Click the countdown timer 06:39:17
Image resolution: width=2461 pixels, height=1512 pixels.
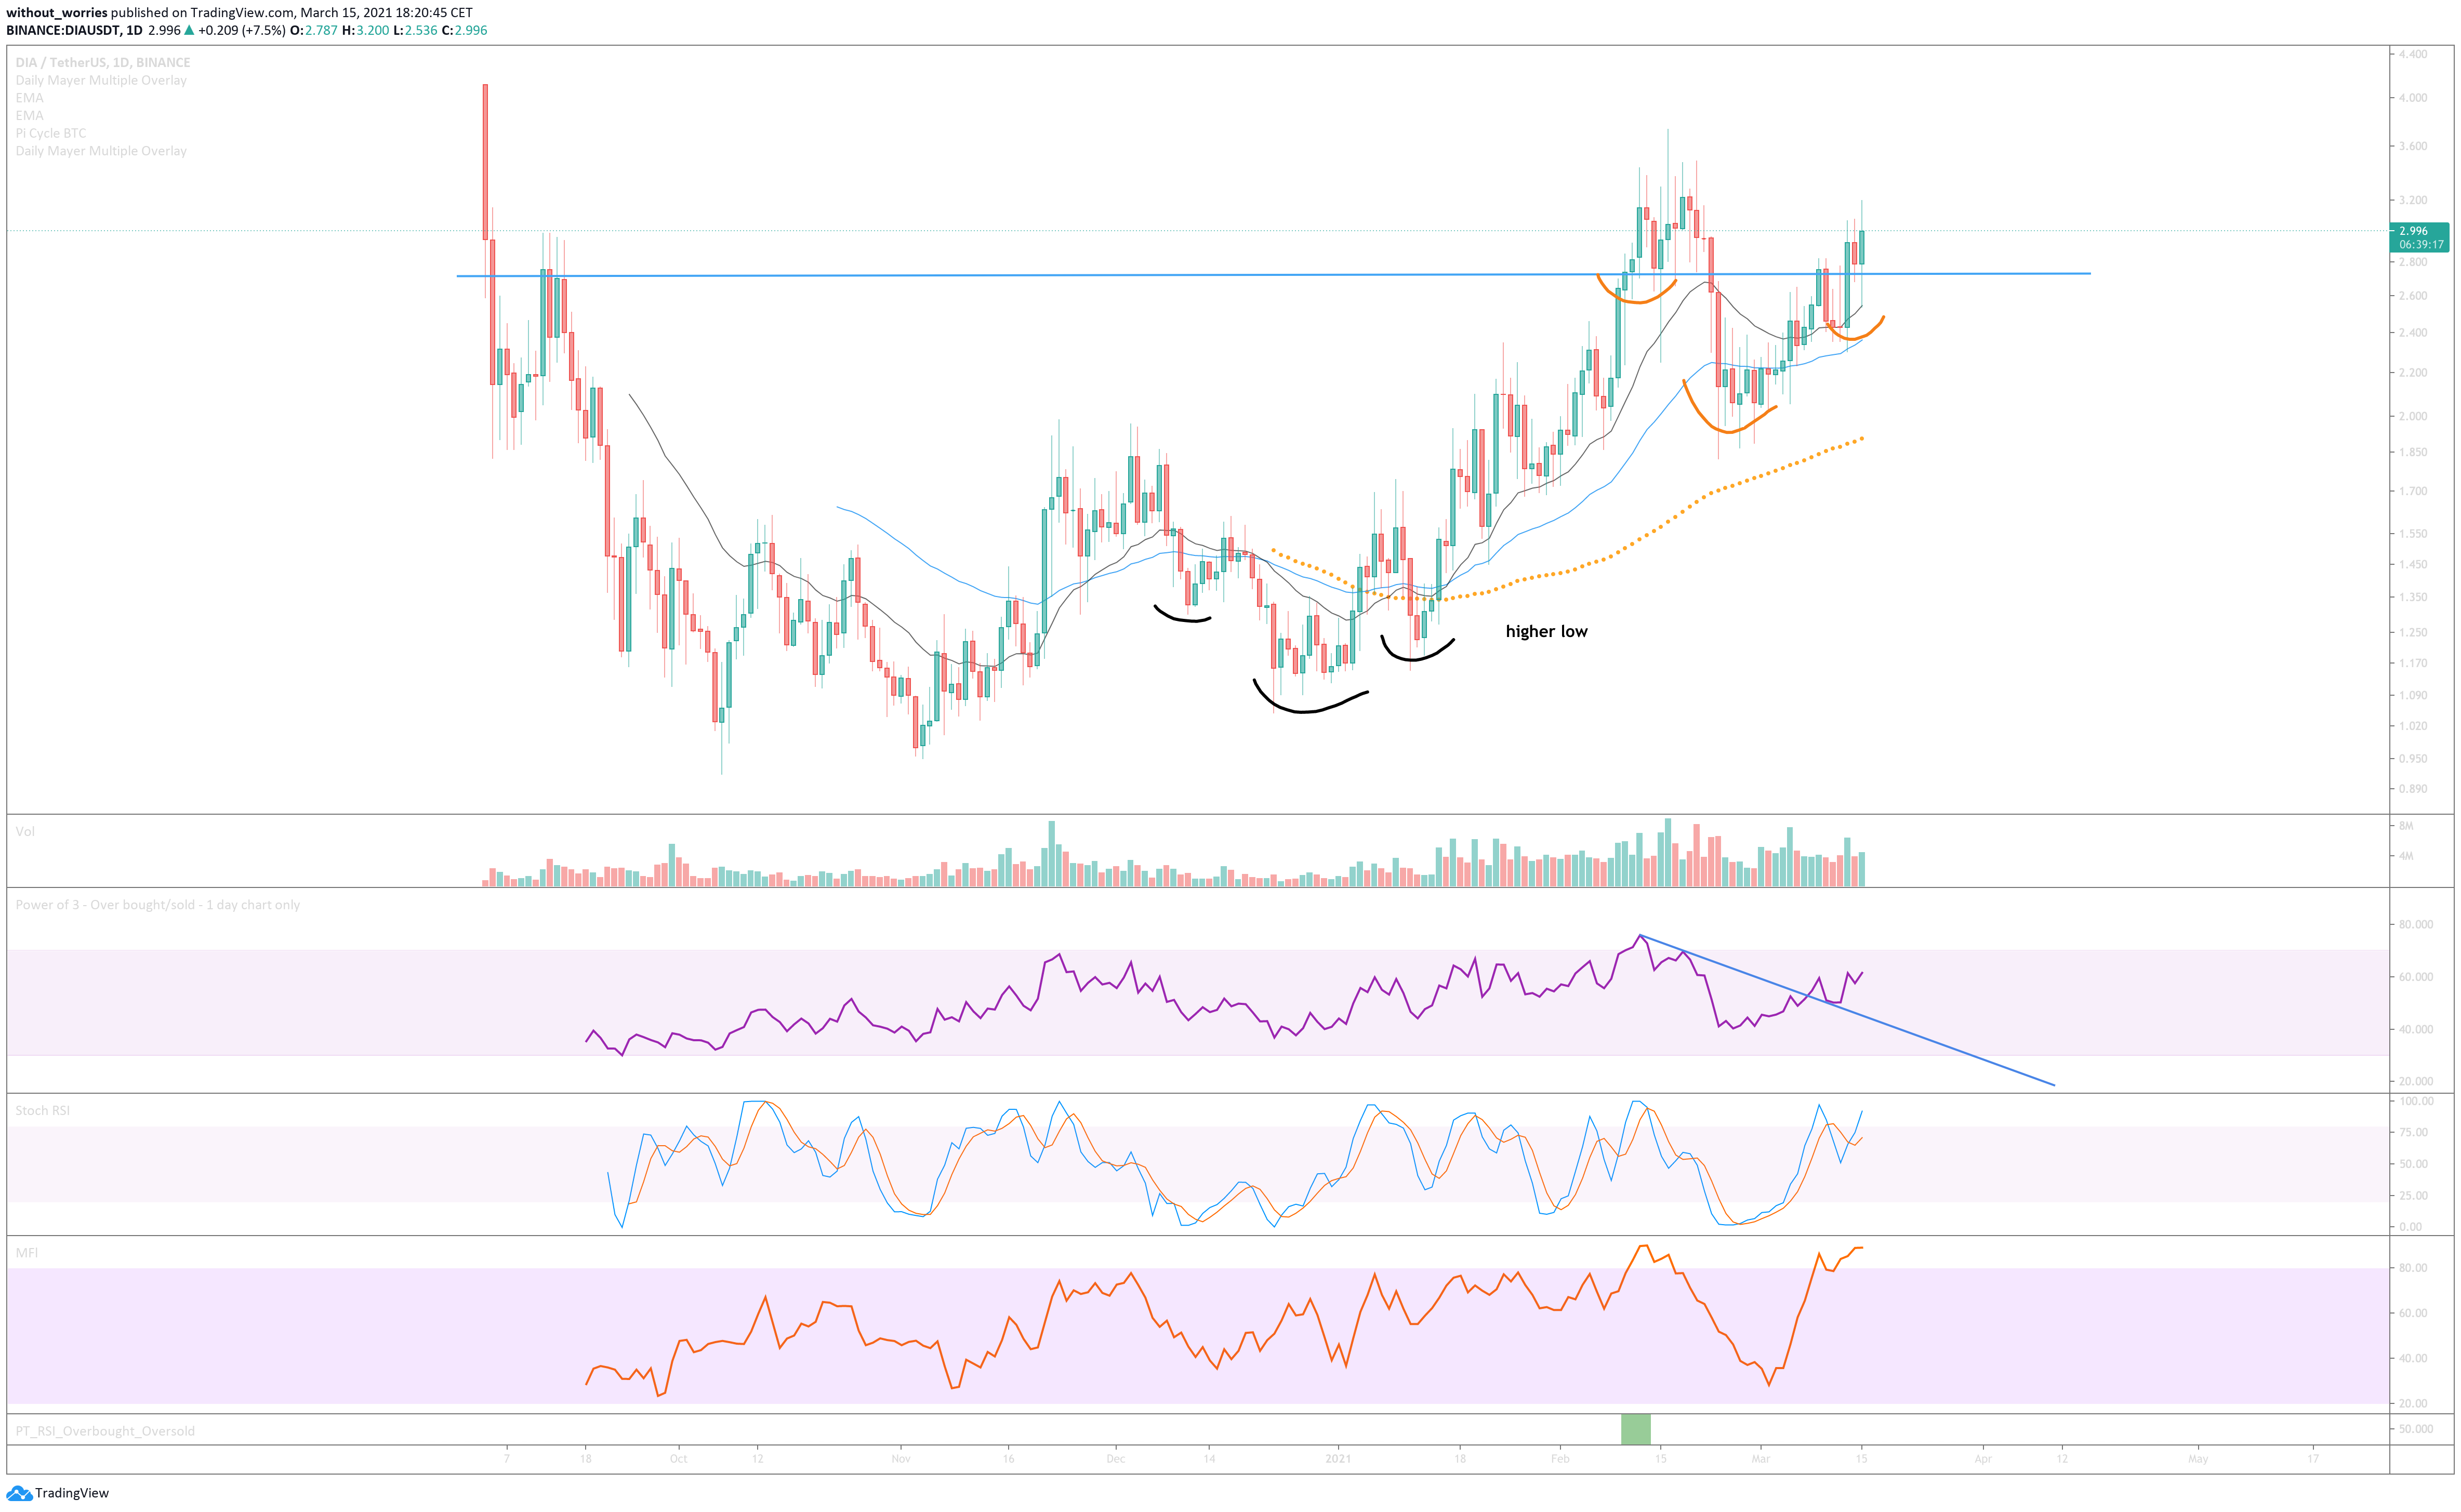click(2421, 245)
